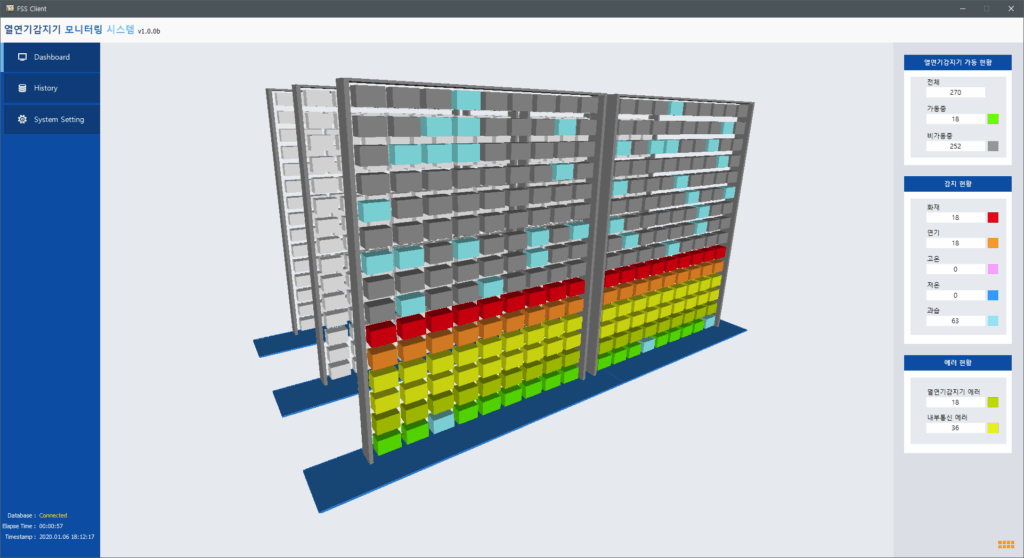
Task: Choose the blue 저온 color swatch
Action: pyautogui.click(x=993, y=295)
